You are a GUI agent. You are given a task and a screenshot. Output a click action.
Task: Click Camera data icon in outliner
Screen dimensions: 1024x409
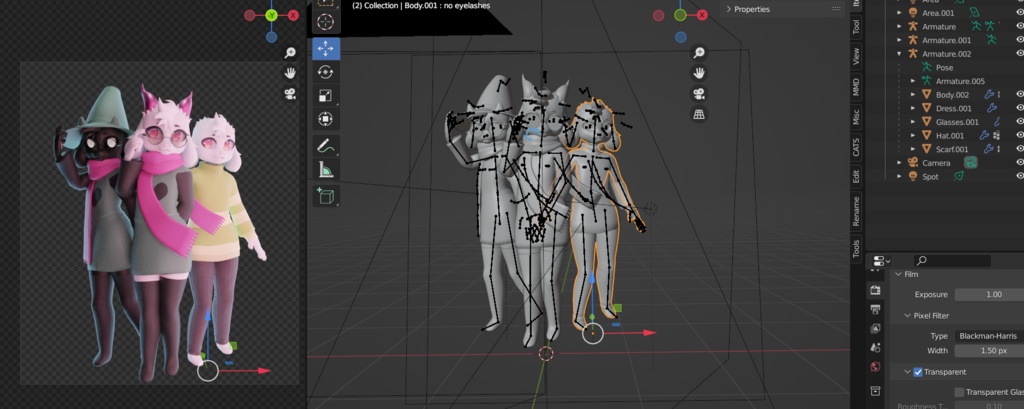click(x=970, y=163)
